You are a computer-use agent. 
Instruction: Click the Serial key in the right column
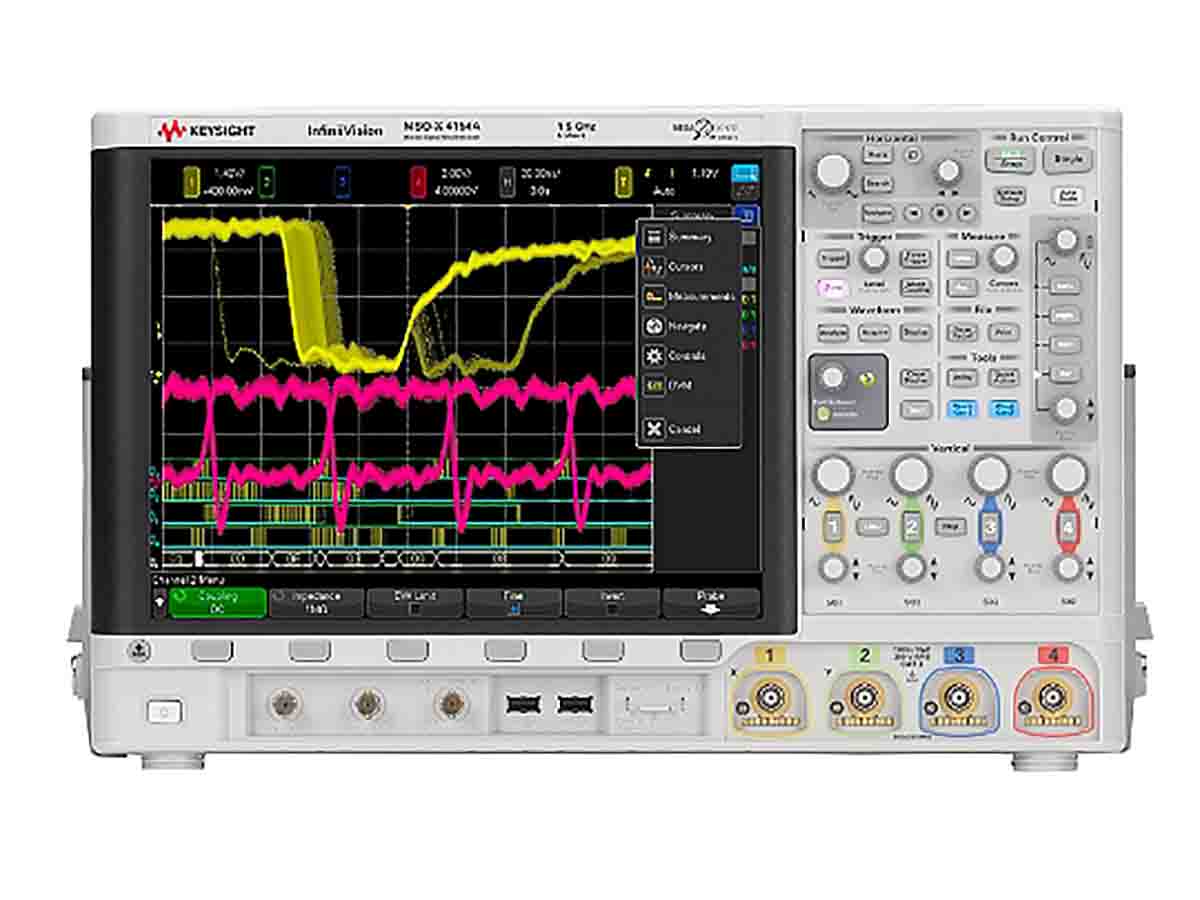(1066, 285)
